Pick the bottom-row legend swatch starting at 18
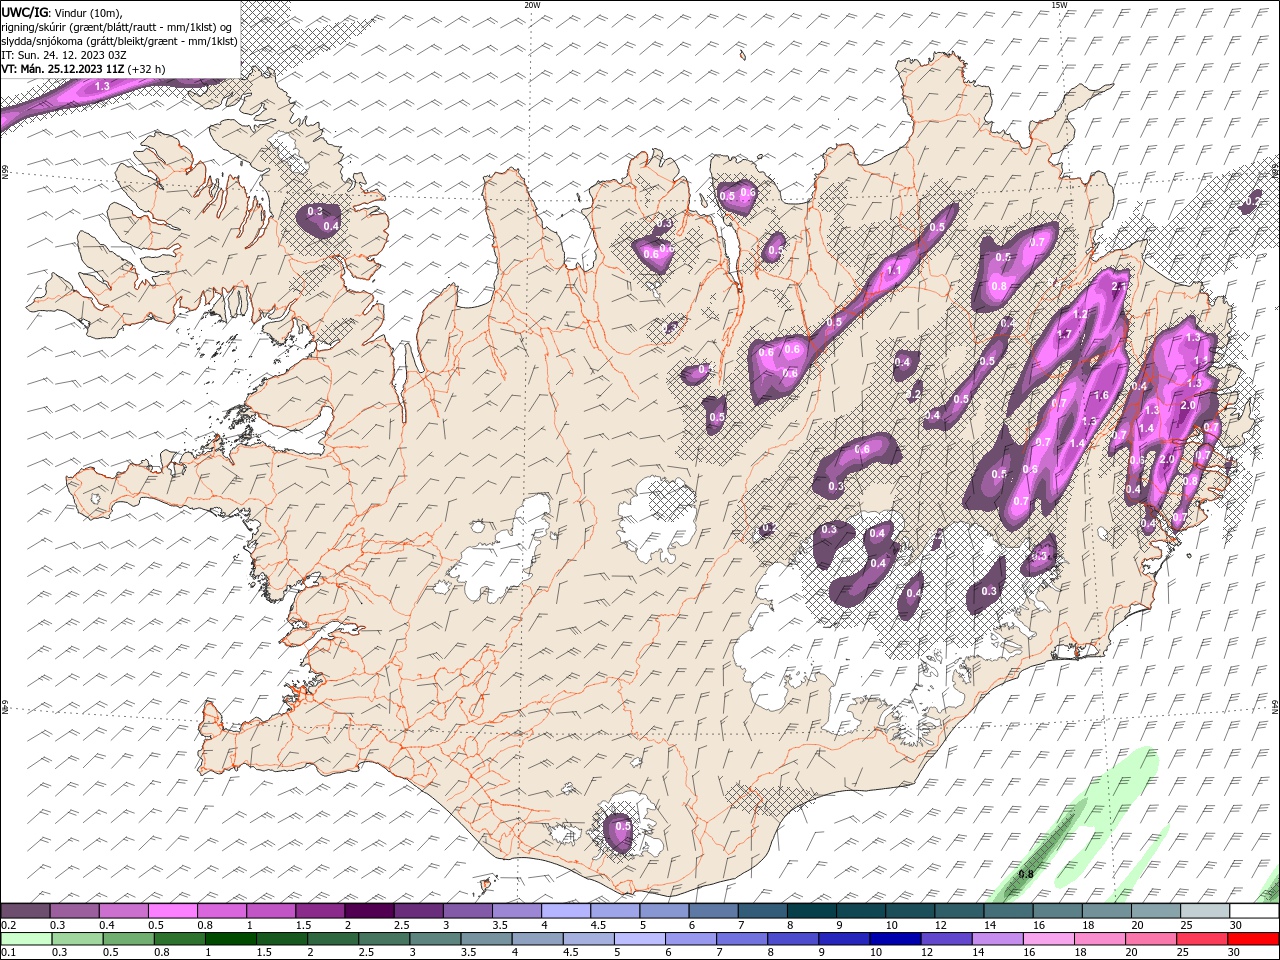 pos(1100,939)
